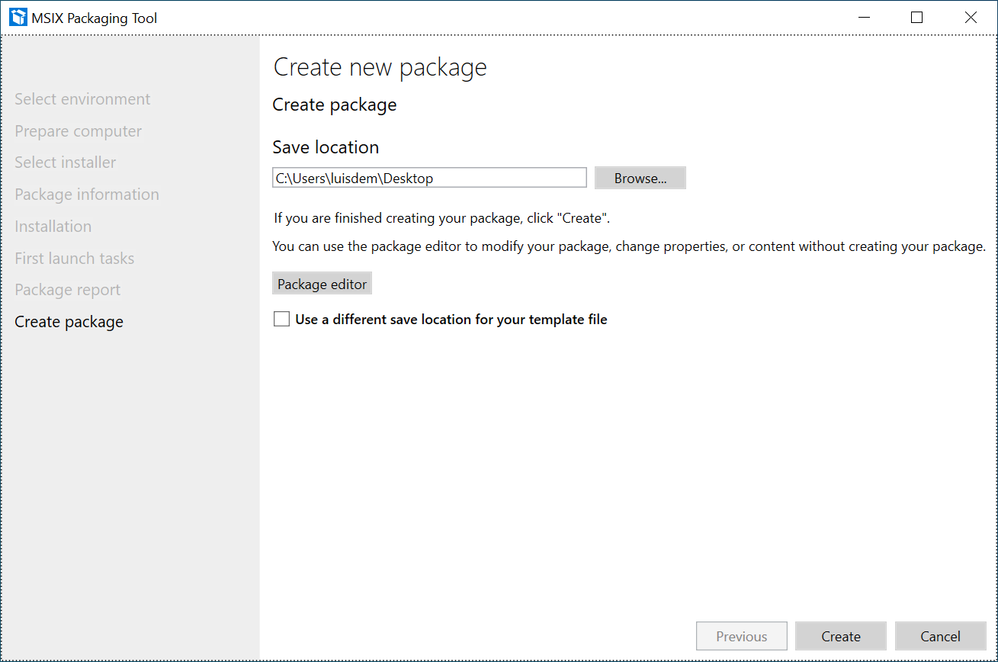Image resolution: width=998 pixels, height=662 pixels.
Task: Click the Save location path field
Action: [x=429, y=178]
